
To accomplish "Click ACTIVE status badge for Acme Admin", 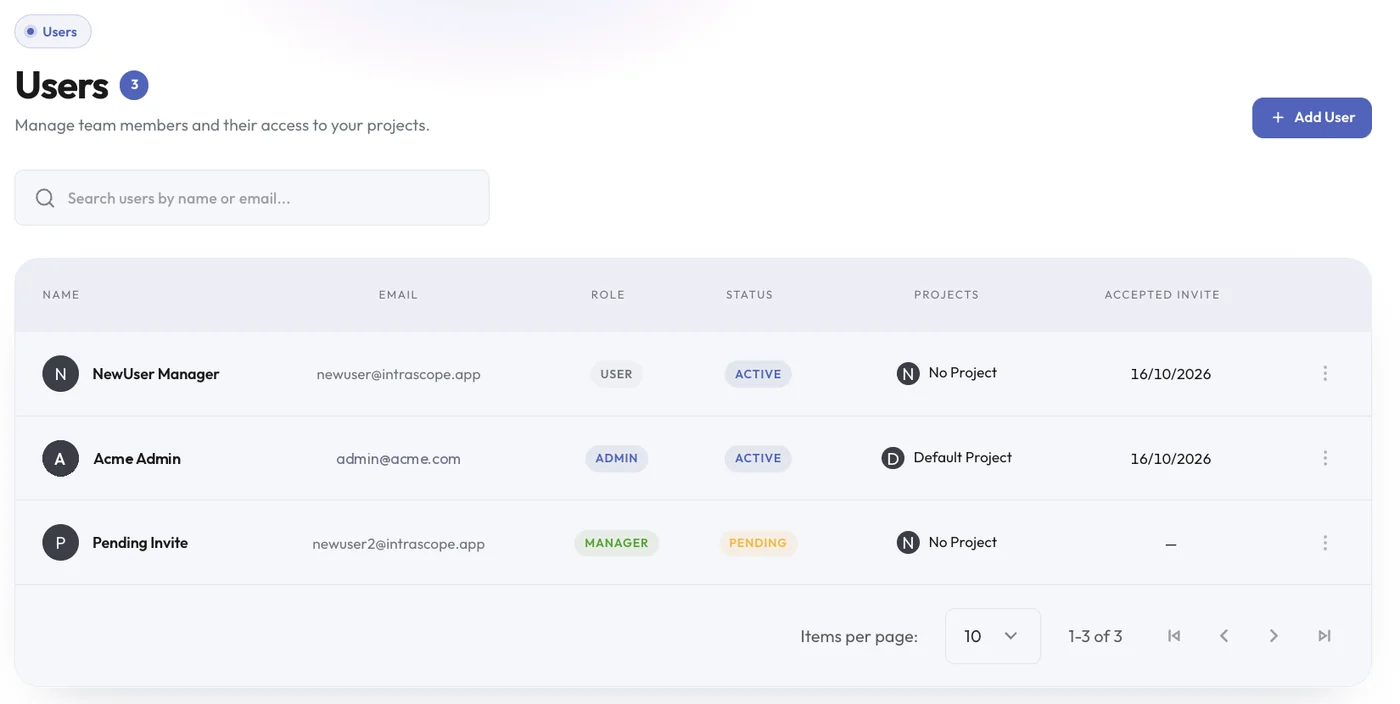I will (x=758, y=458).
